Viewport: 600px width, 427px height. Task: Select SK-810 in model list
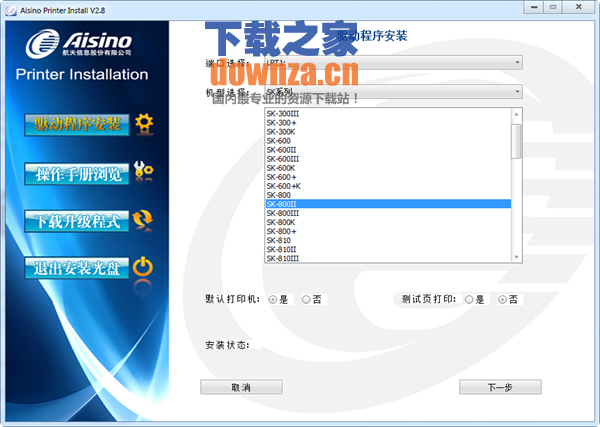pos(388,240)
